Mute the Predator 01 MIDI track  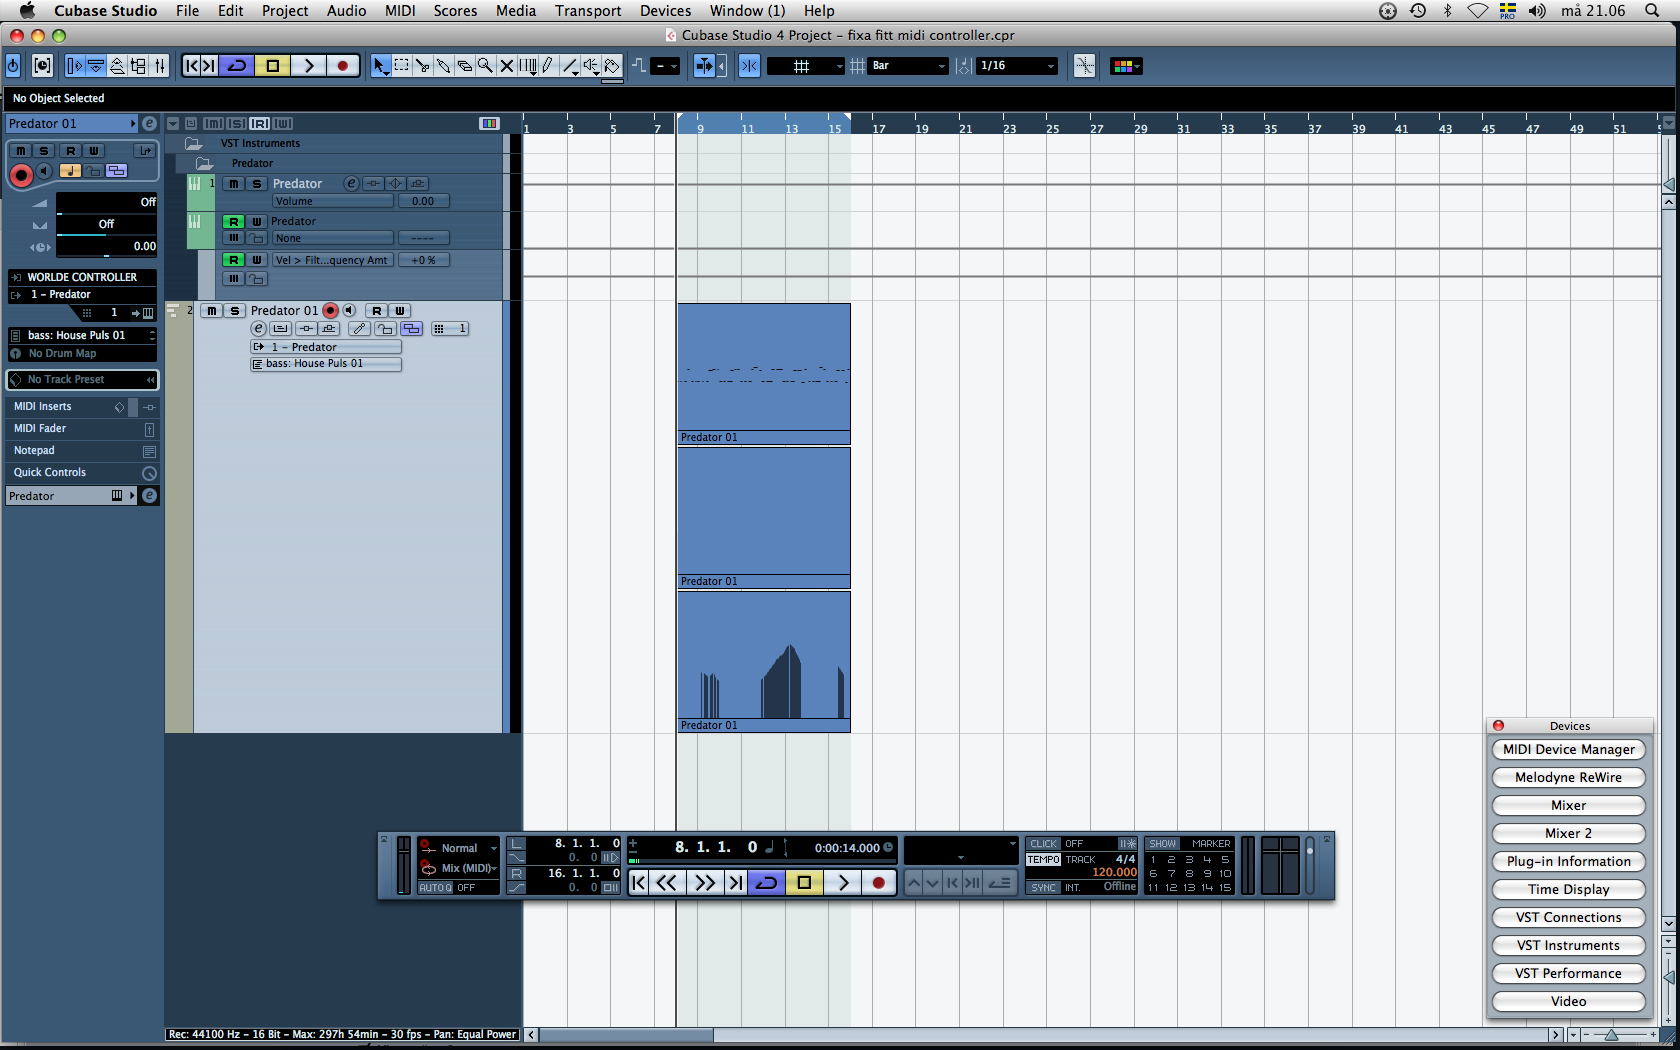[212, 311]
